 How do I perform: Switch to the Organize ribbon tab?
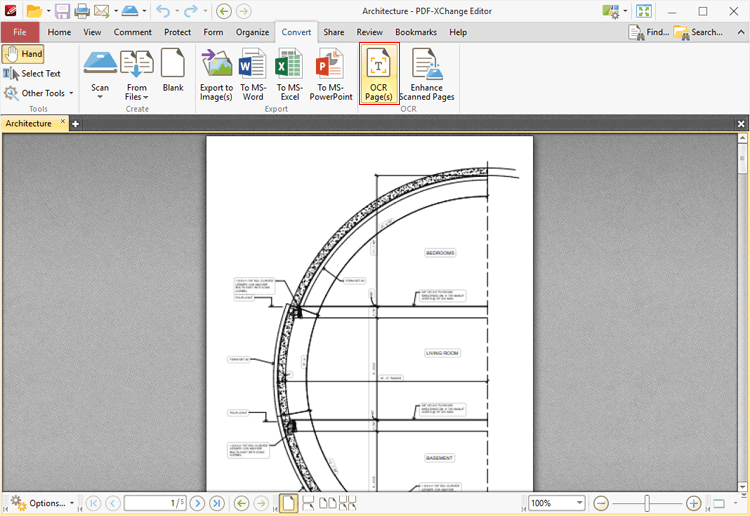(x=252, y=32)
